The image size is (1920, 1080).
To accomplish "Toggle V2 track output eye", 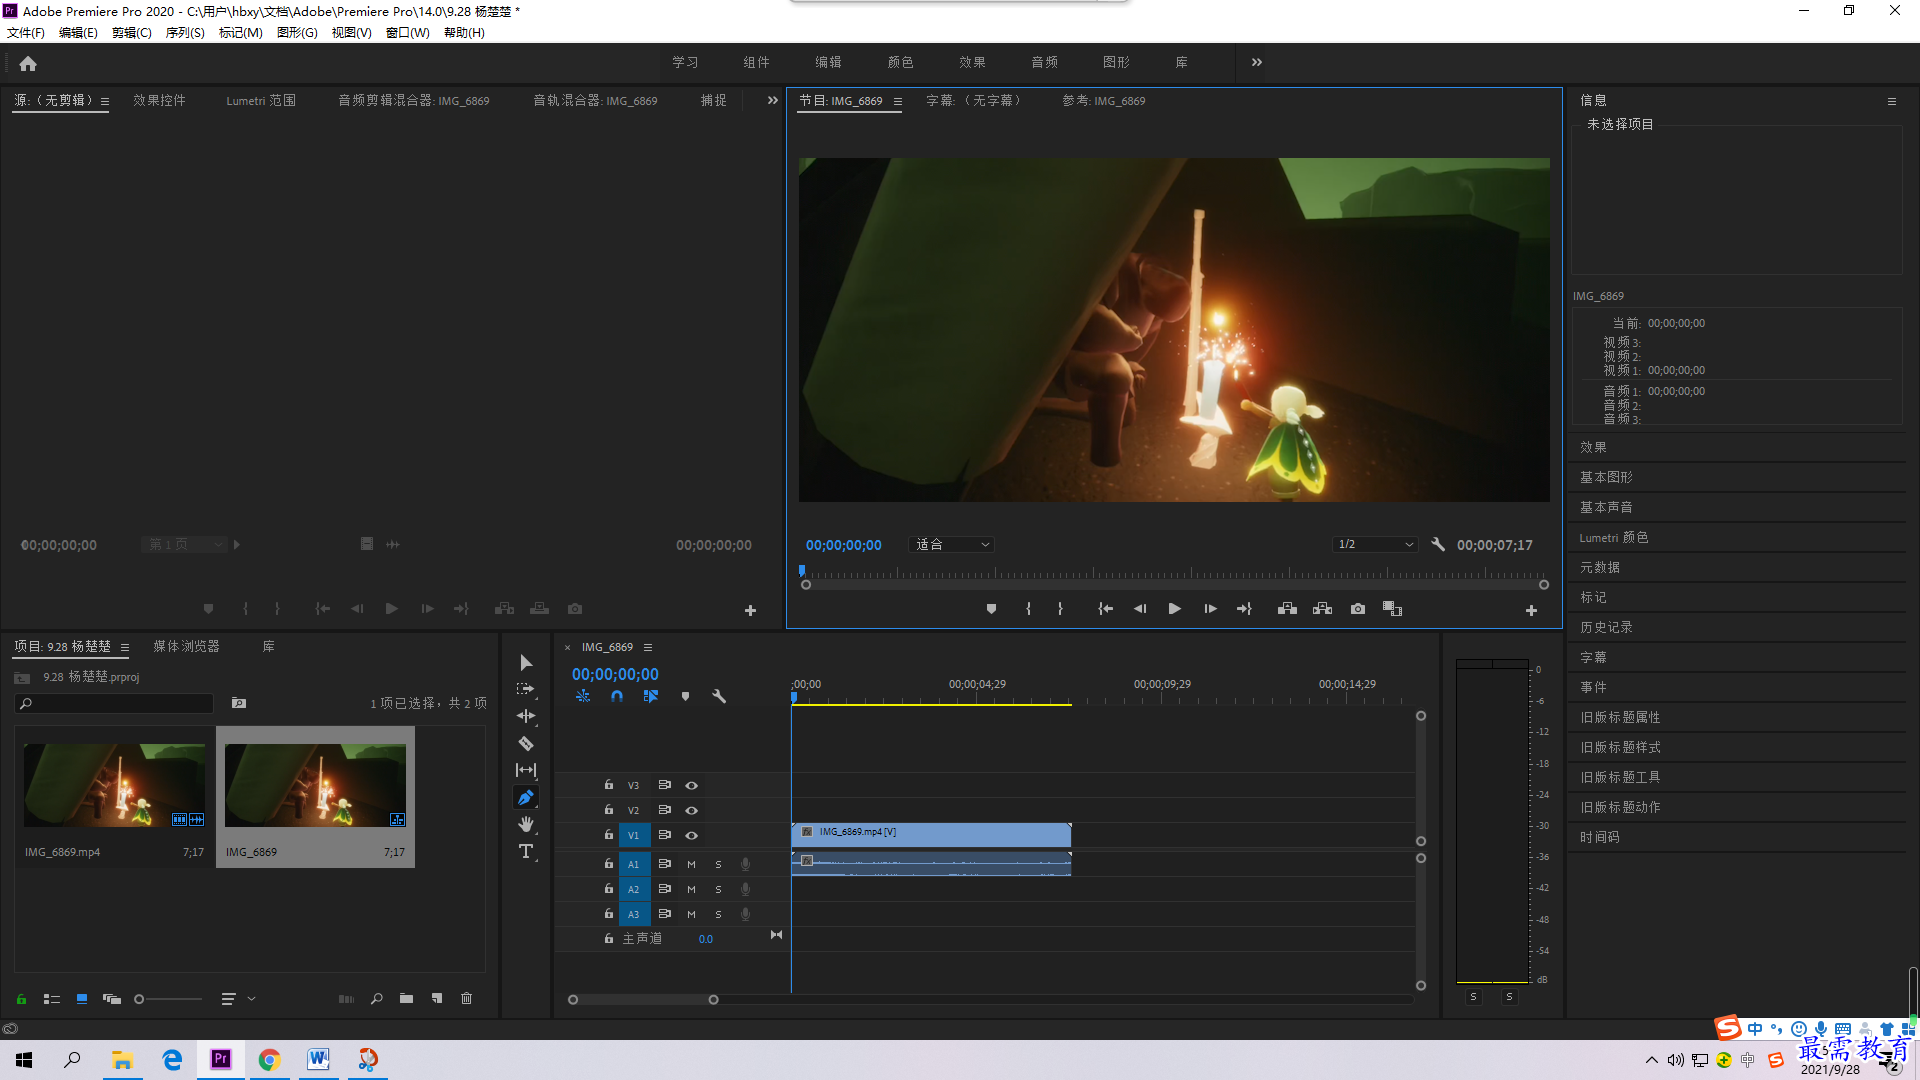I will point(691,811).
